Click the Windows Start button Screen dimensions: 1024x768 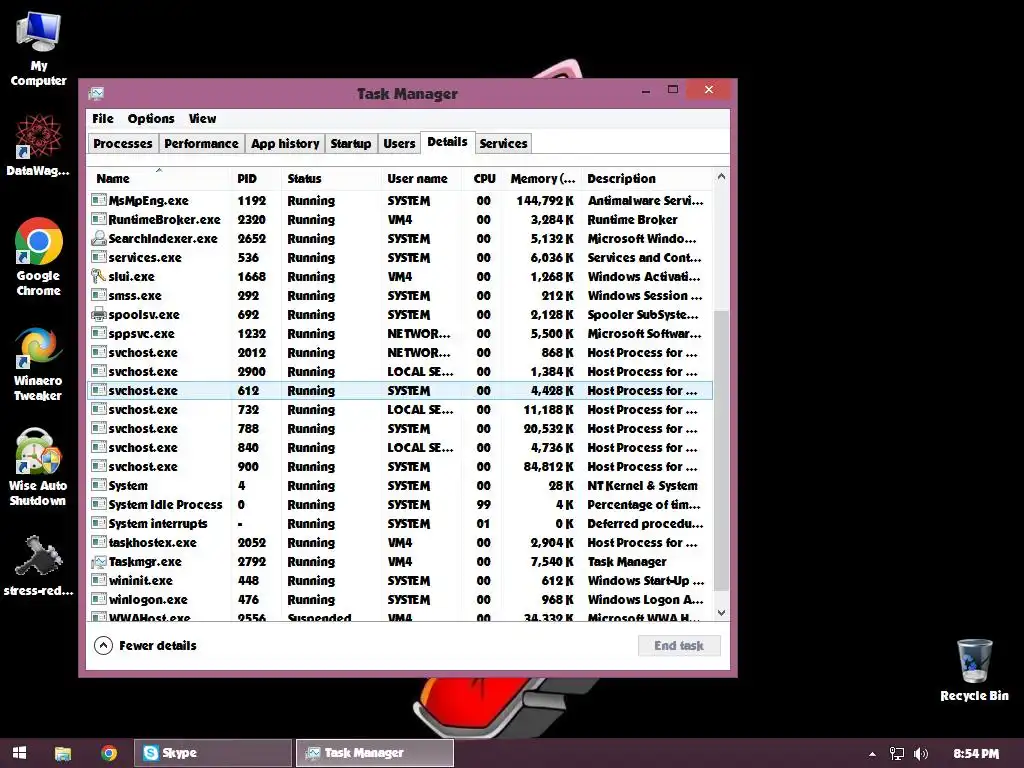pos(20,753)
